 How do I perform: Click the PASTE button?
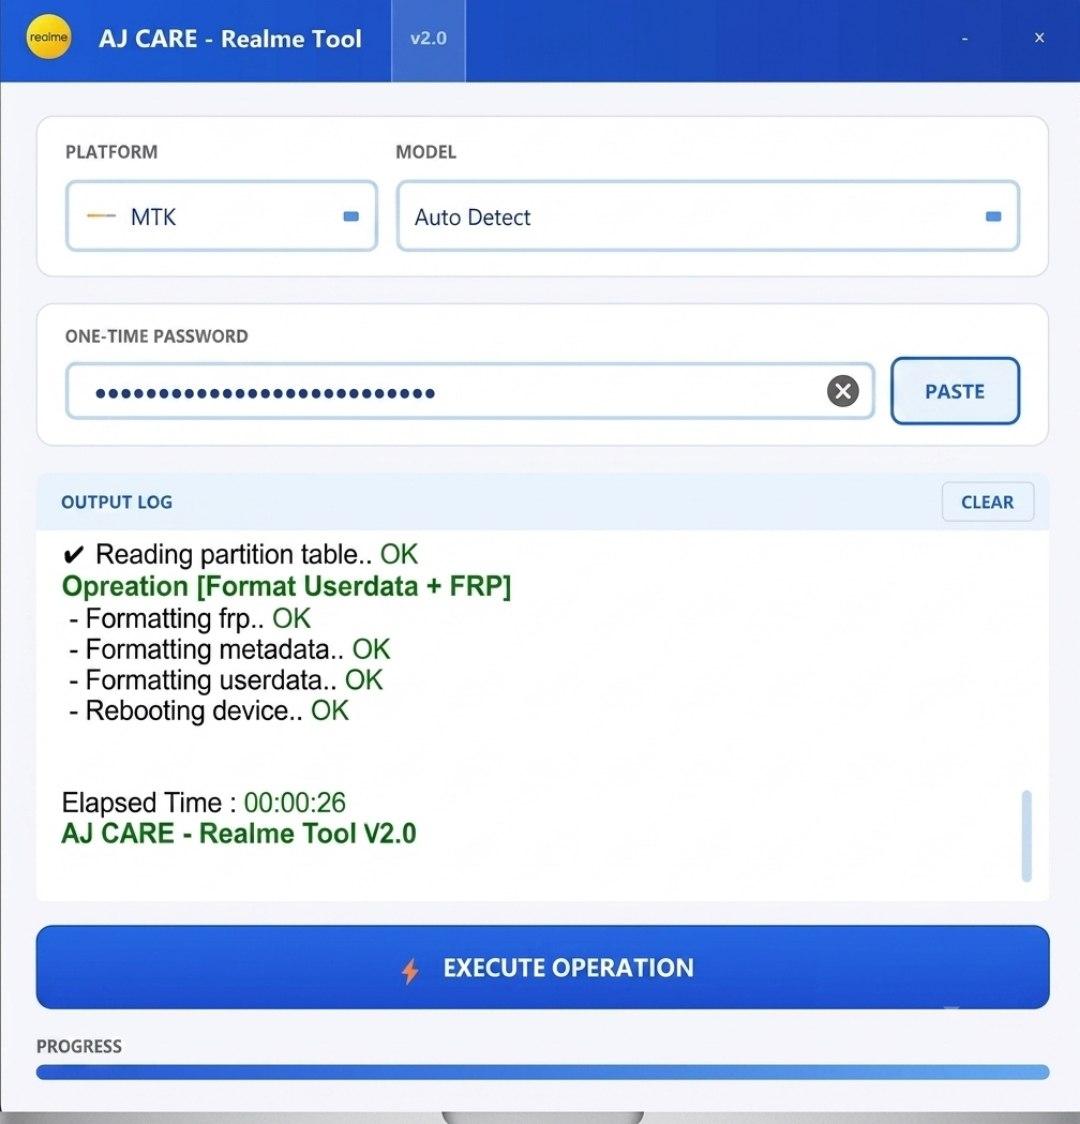955,391
